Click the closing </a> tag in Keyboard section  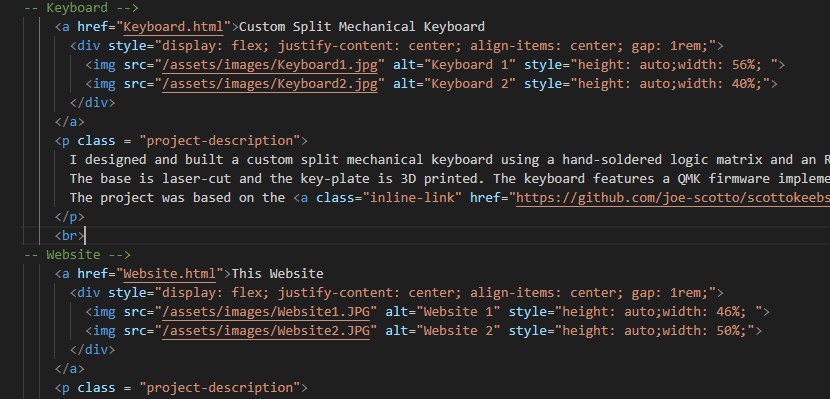point(69,122)
